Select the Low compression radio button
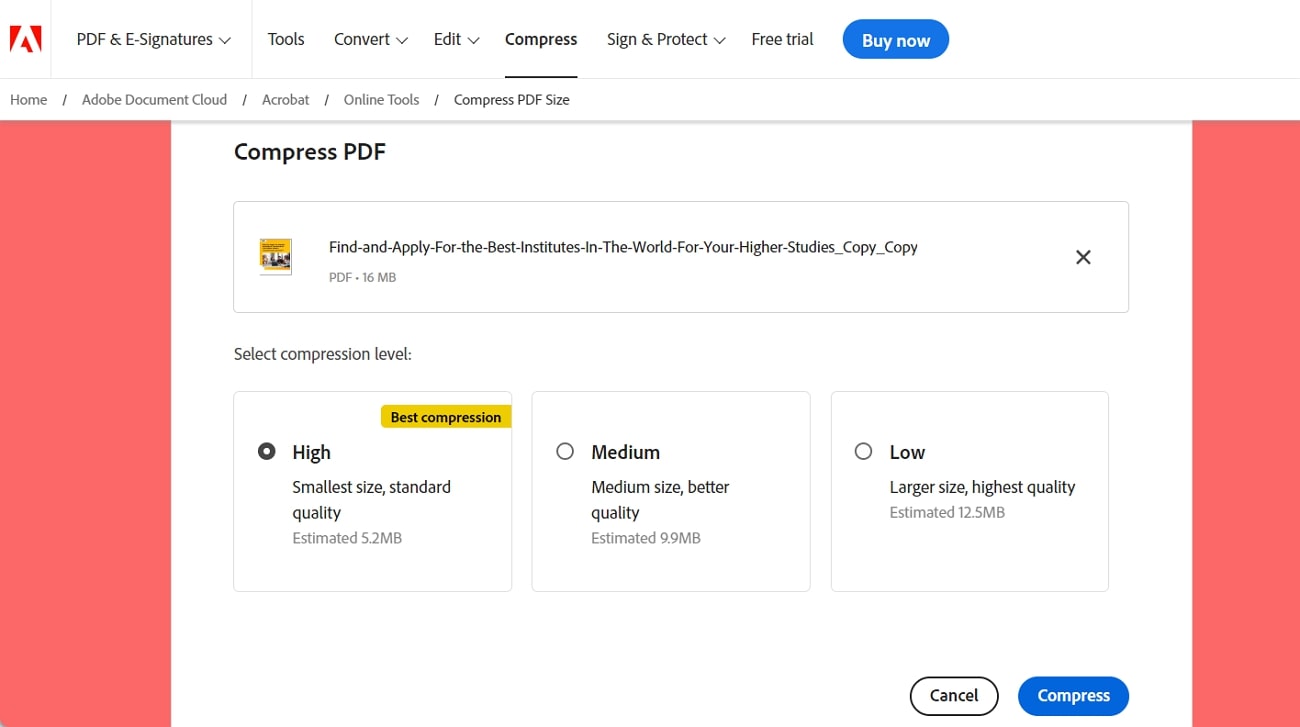Screen dimensions: 1300x727 pos(863,451)
